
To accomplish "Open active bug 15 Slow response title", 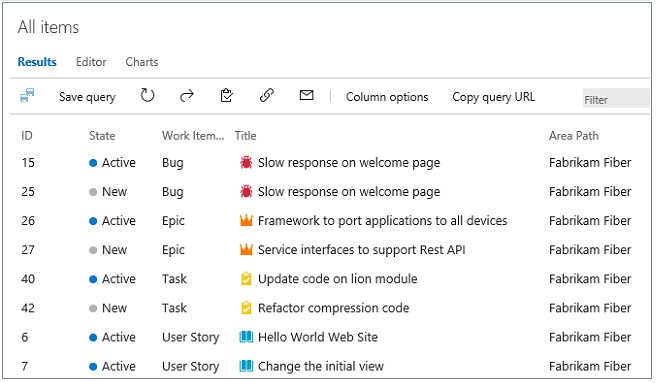I will pyautogui.click(x=349, y=163).
